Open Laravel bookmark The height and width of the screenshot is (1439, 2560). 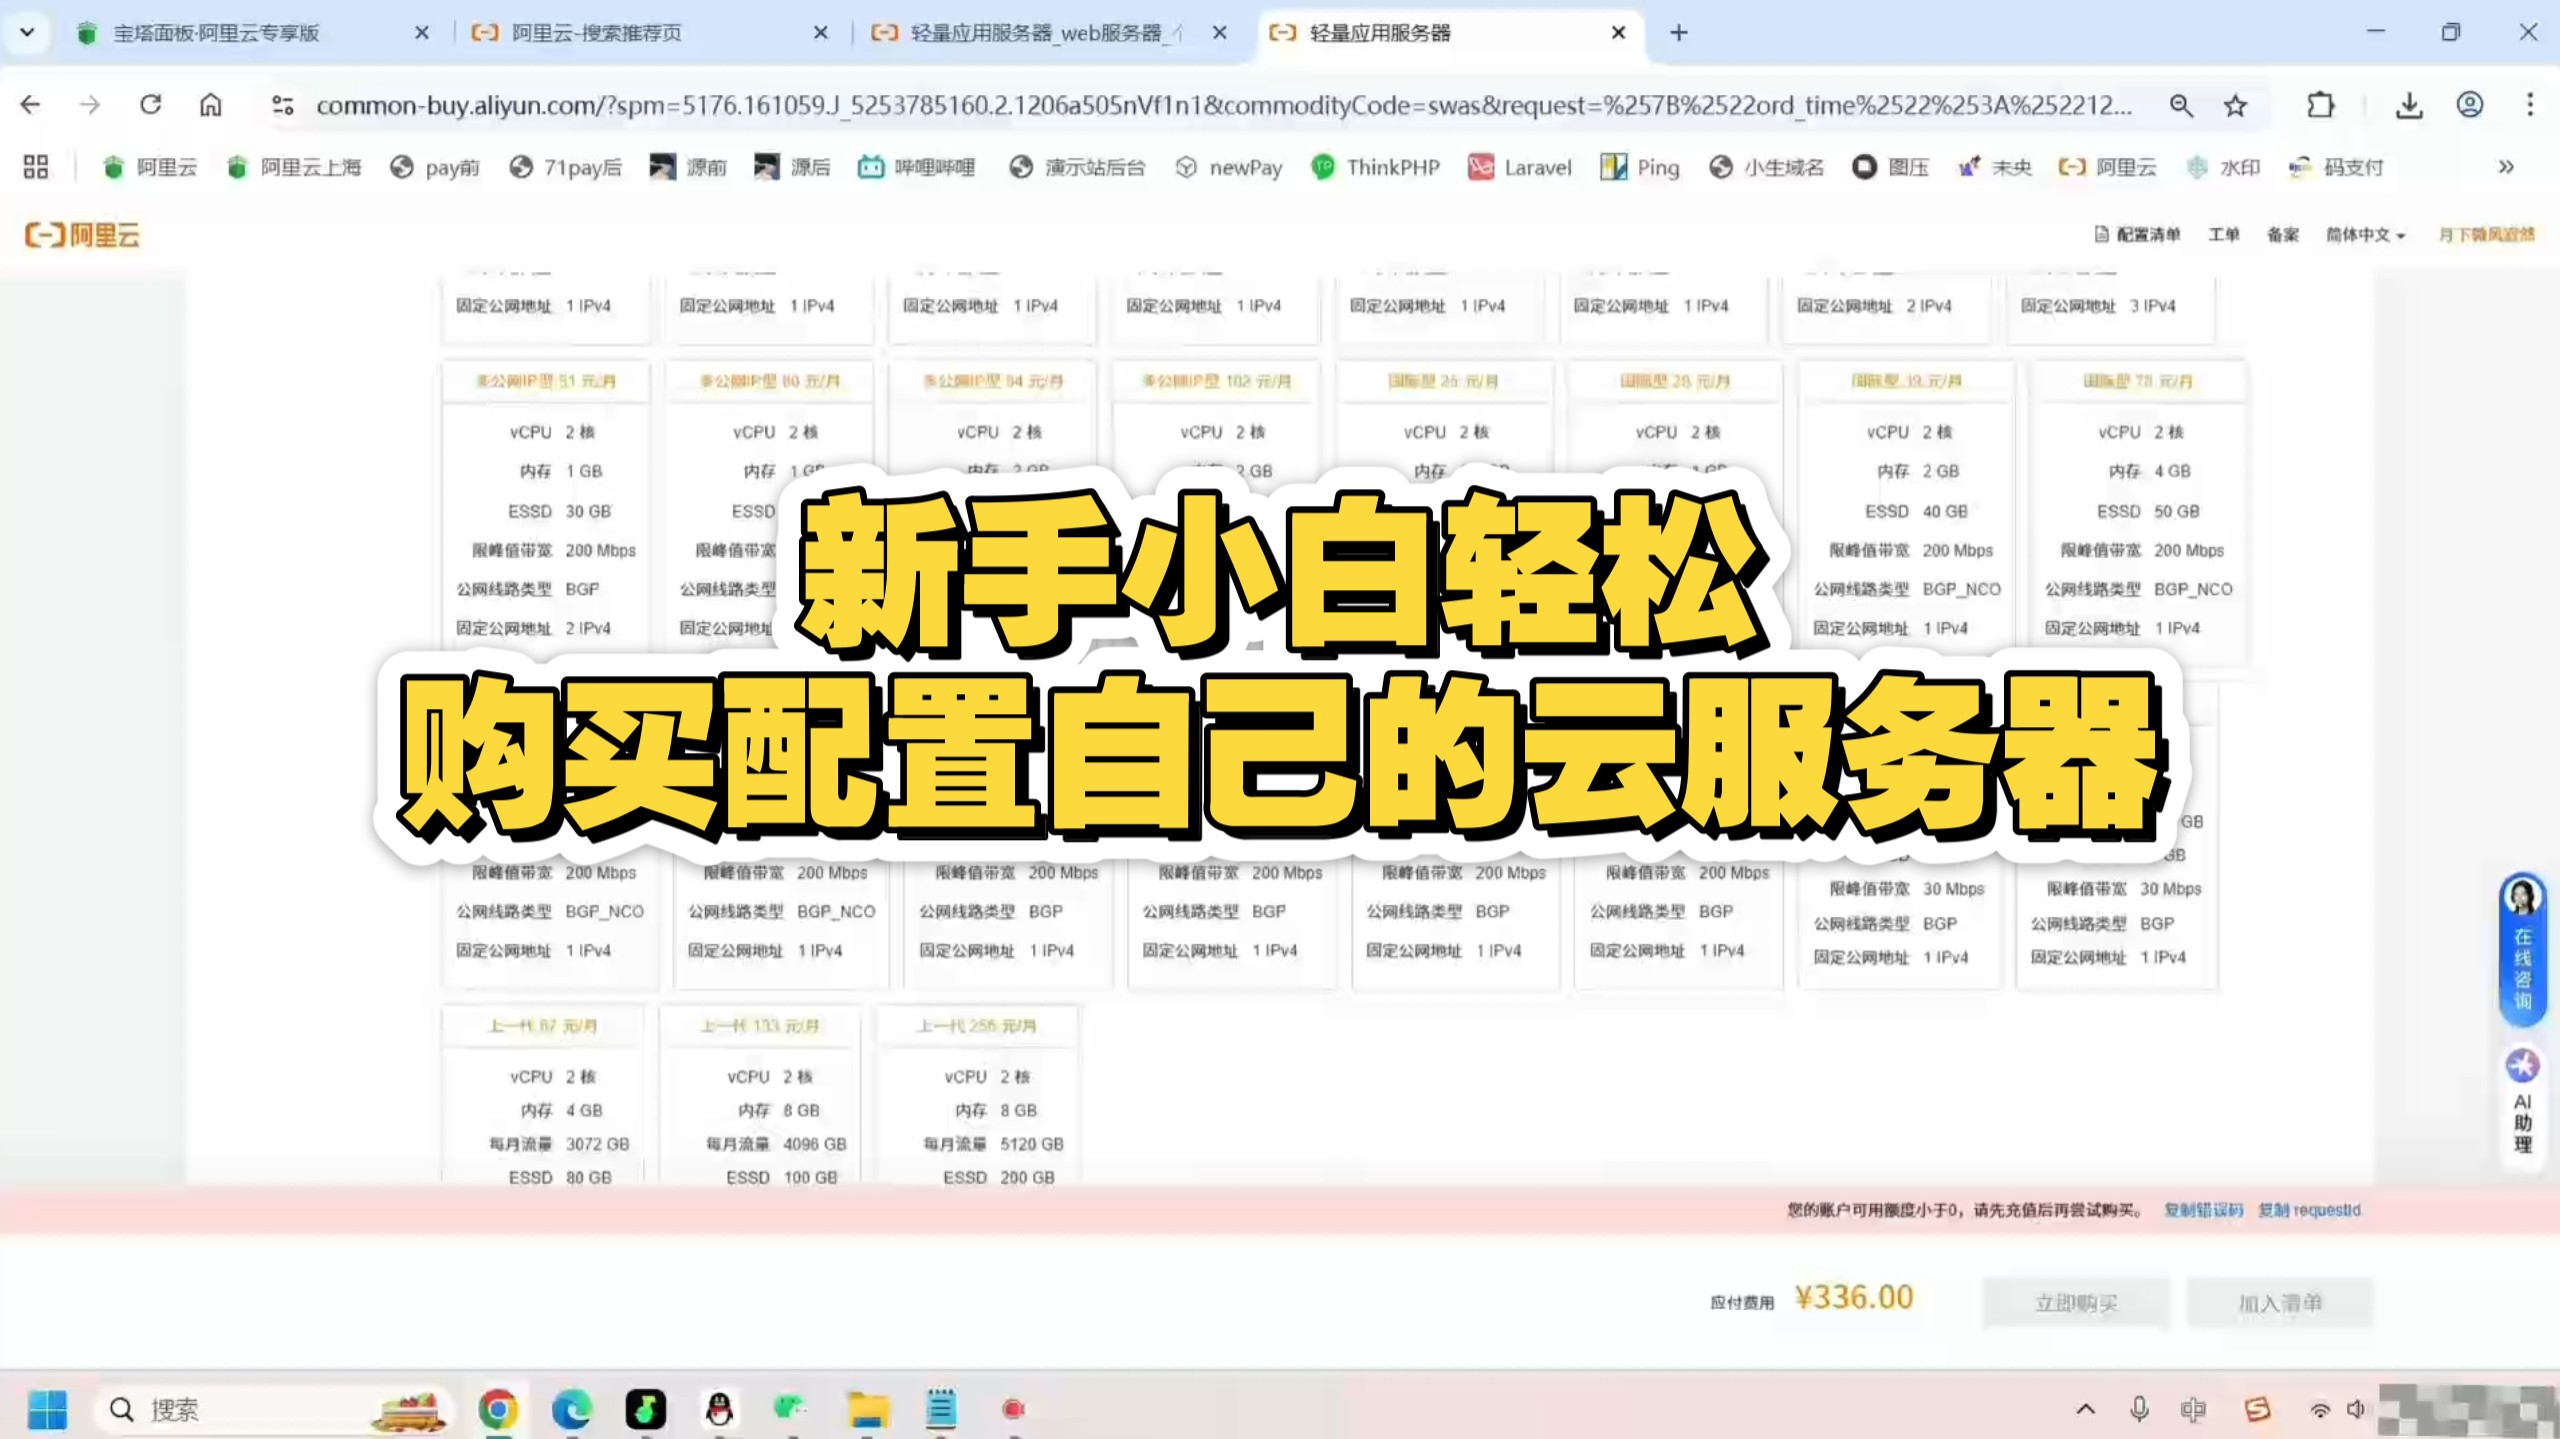[x=1519, y=167]
